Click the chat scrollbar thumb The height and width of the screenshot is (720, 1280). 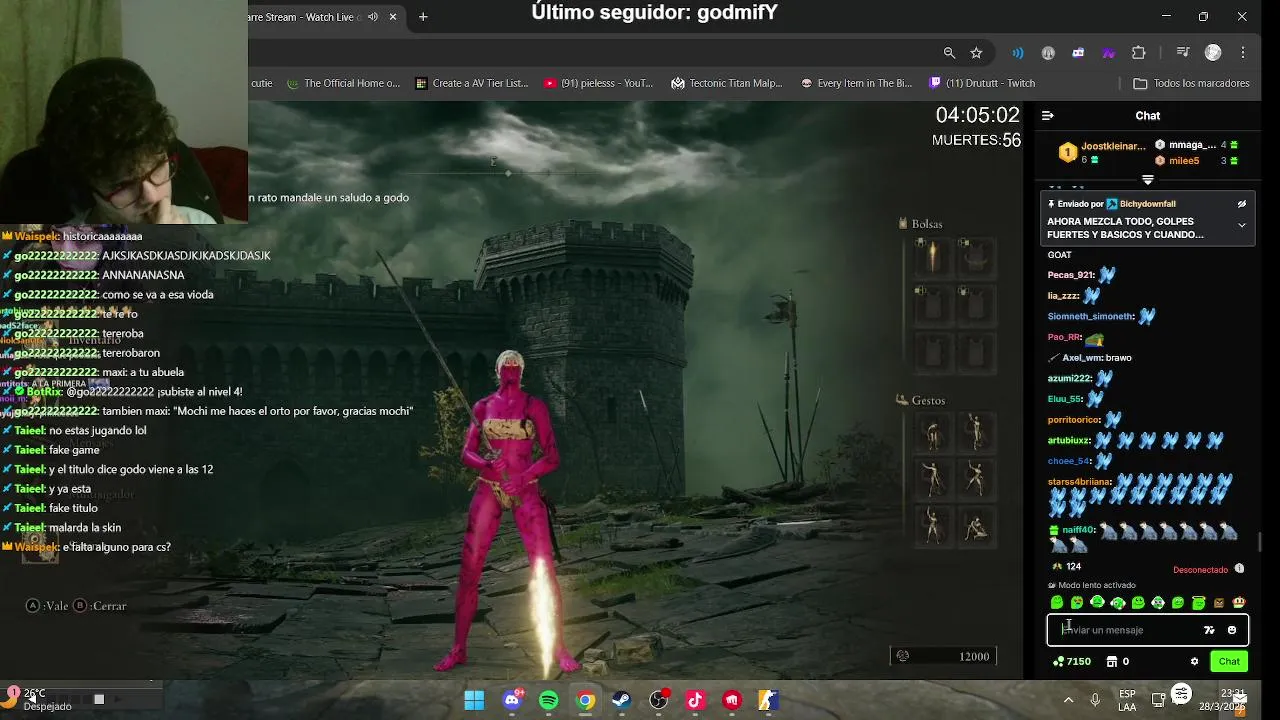pyautogui.click(x=1259, y=541)
